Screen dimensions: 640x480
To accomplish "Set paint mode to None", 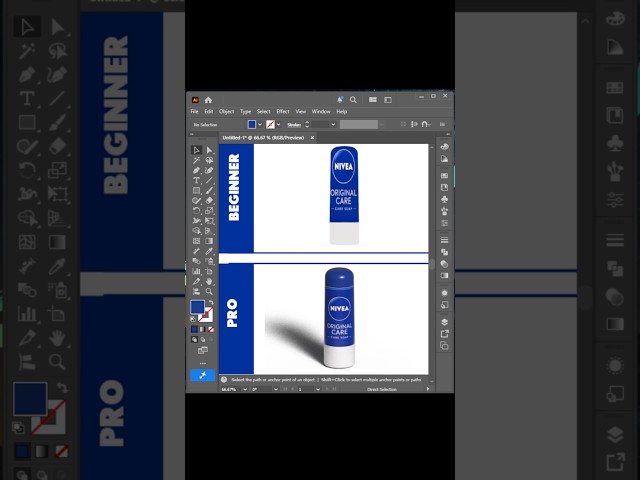I will [211, 329].
